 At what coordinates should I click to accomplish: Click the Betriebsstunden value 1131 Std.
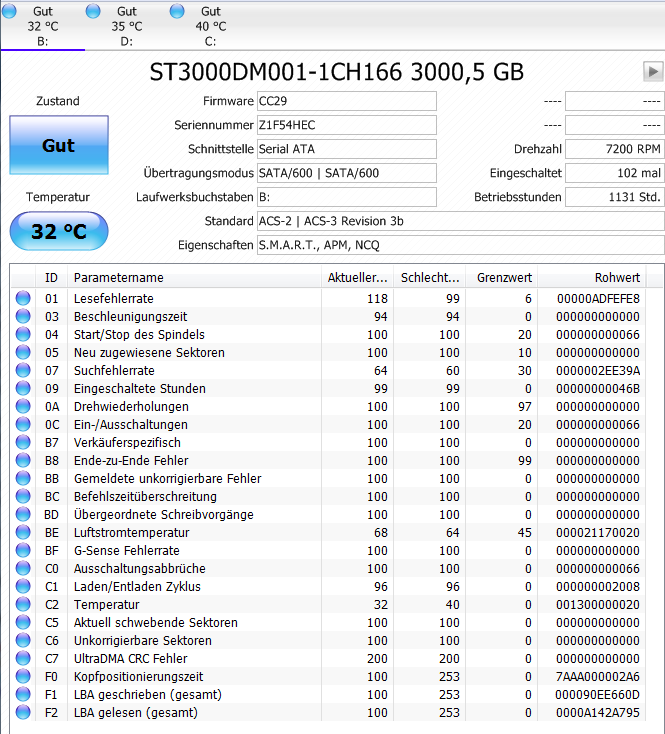[x=614, y=197]
